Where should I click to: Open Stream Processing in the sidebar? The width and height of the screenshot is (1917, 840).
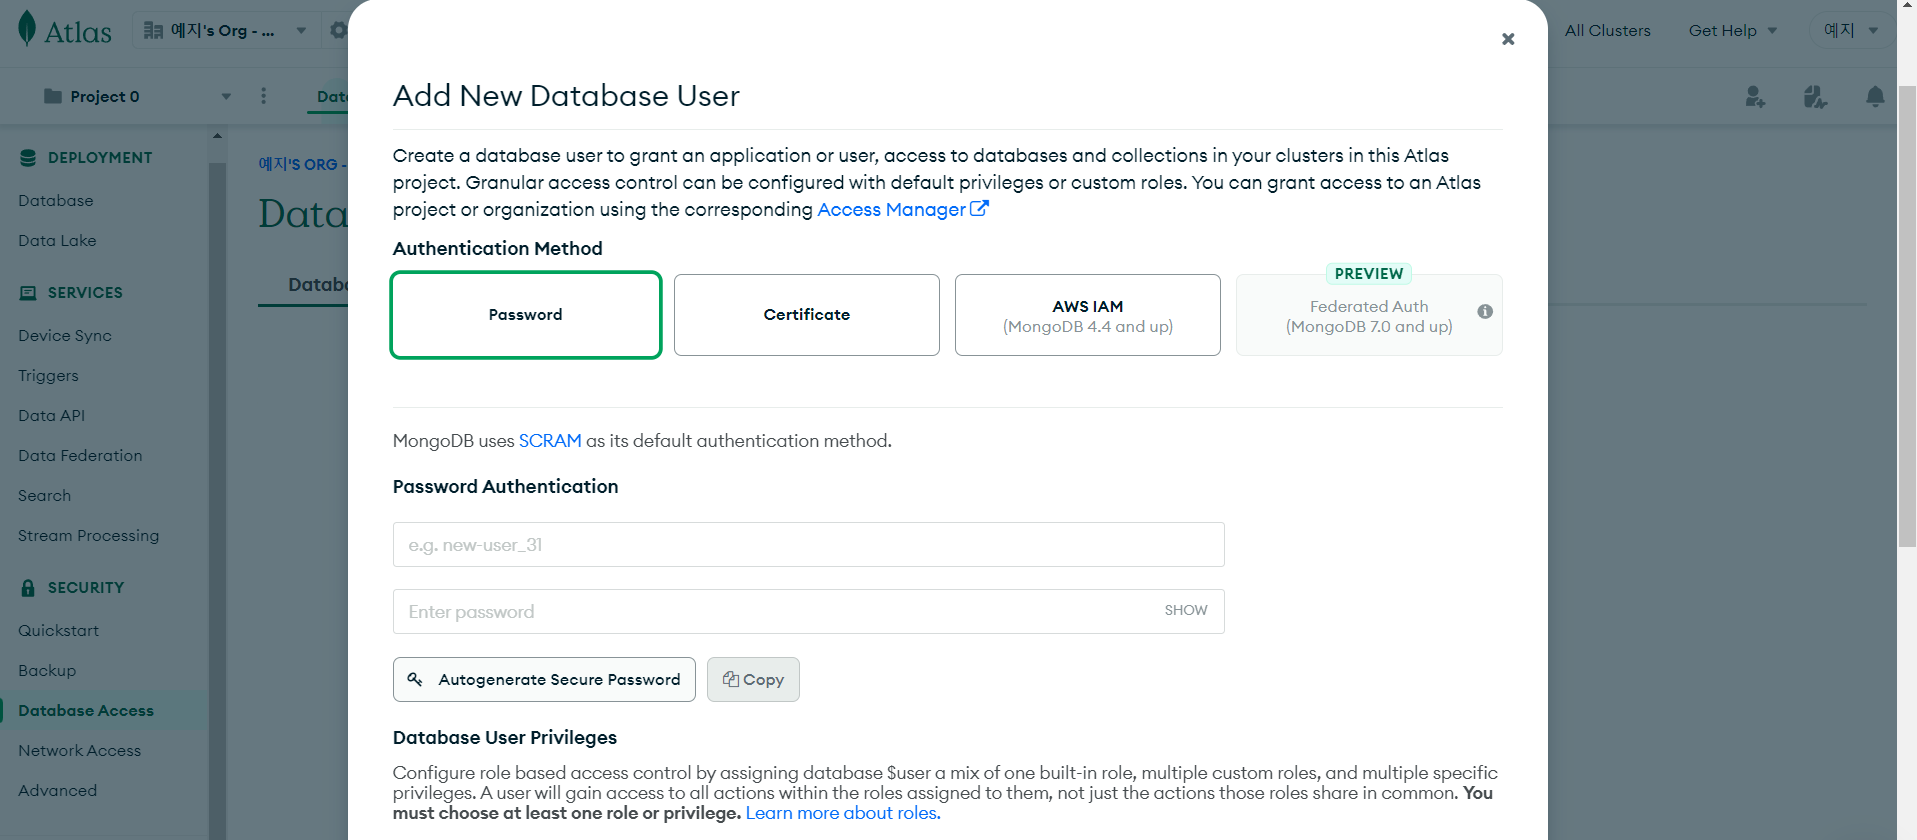pyautogui.click(x=88, y=536)
